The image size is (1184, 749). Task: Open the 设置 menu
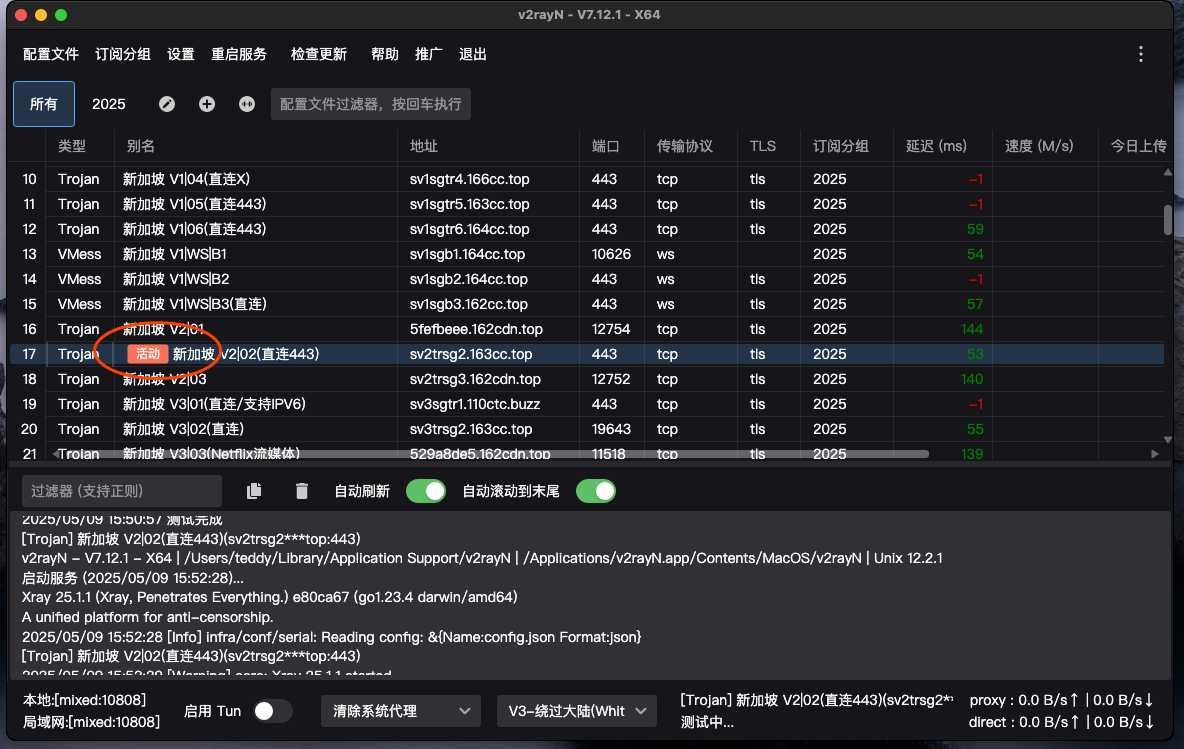click(181, 54)
